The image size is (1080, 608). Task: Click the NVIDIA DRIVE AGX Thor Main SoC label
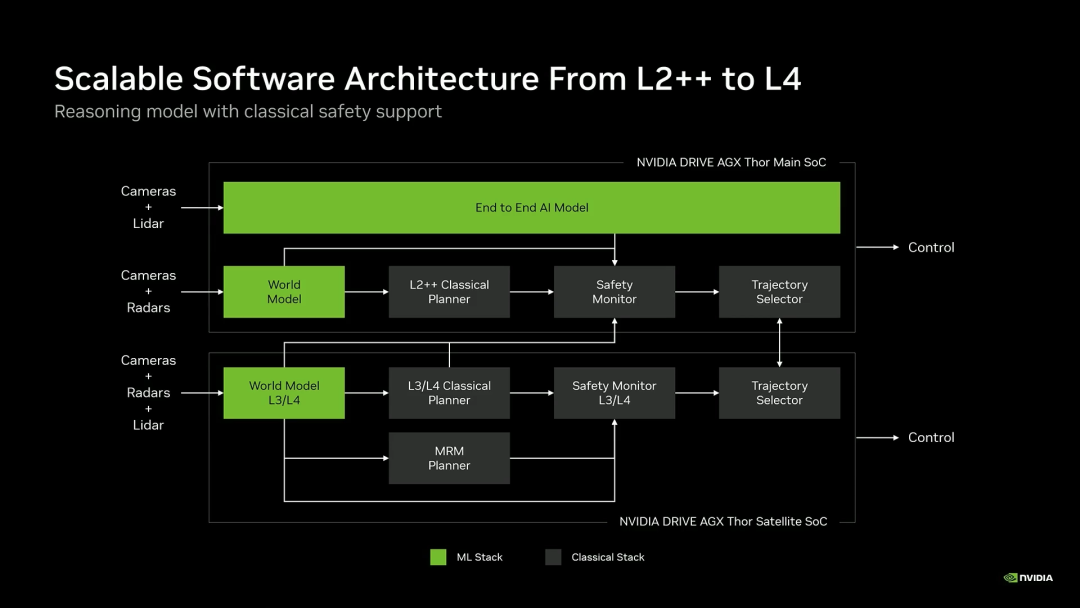tap(731, 162)
